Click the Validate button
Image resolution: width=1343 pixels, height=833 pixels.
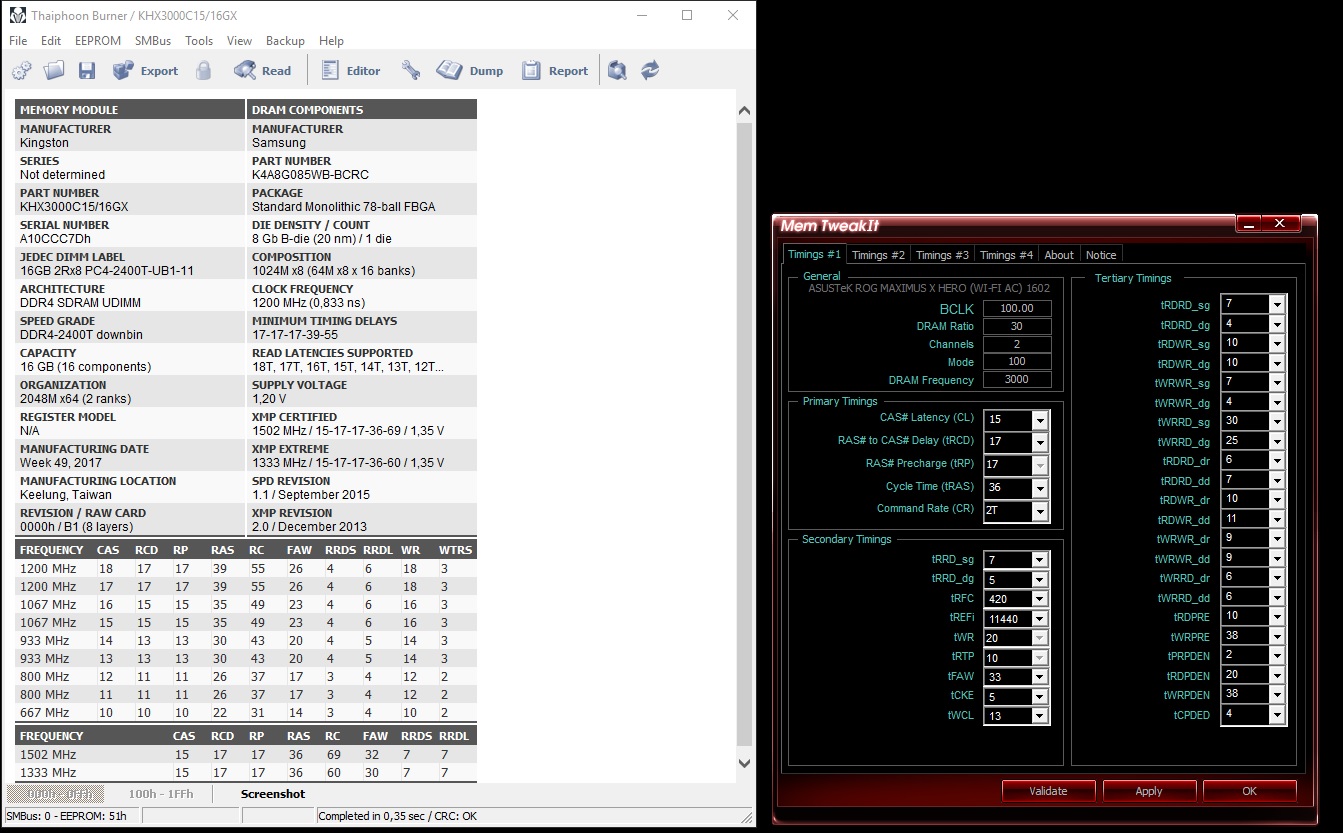tap(1048, 791)
